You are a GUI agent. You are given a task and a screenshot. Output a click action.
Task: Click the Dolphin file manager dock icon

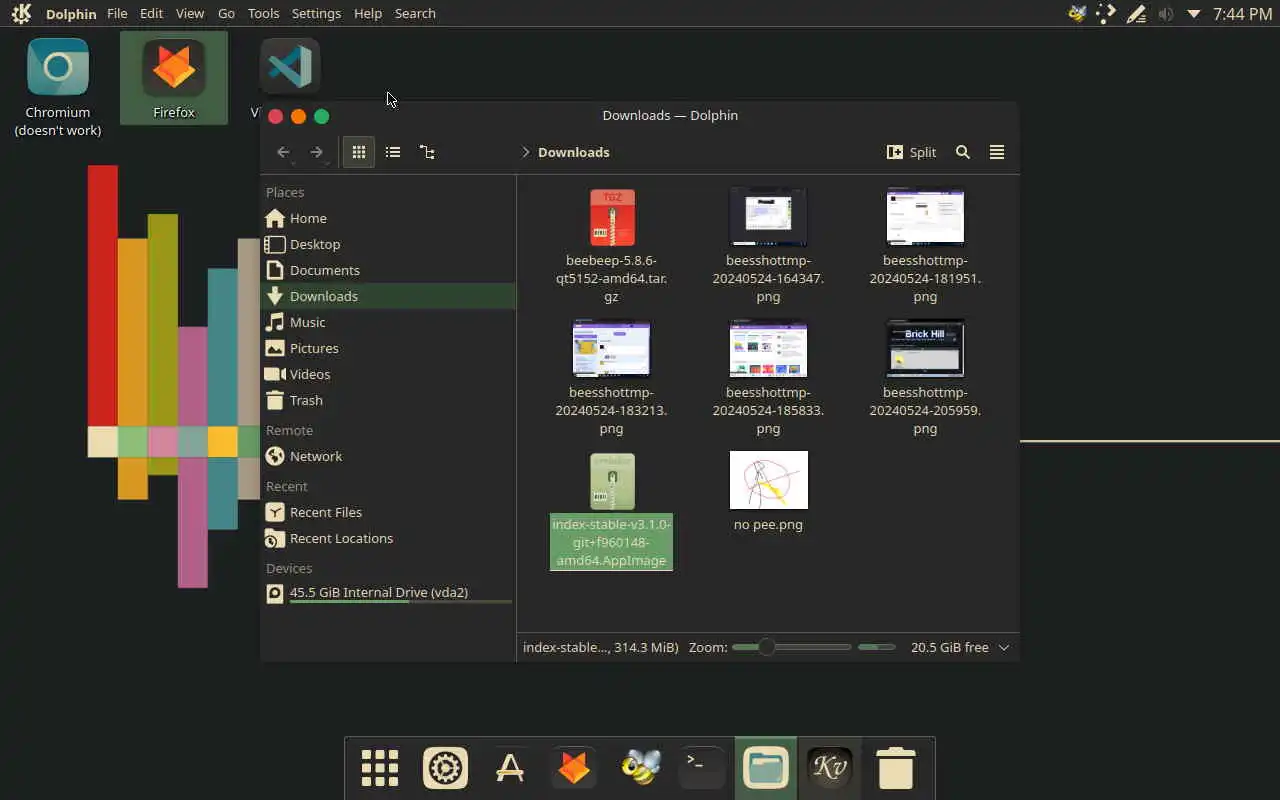tap(766, 768)
